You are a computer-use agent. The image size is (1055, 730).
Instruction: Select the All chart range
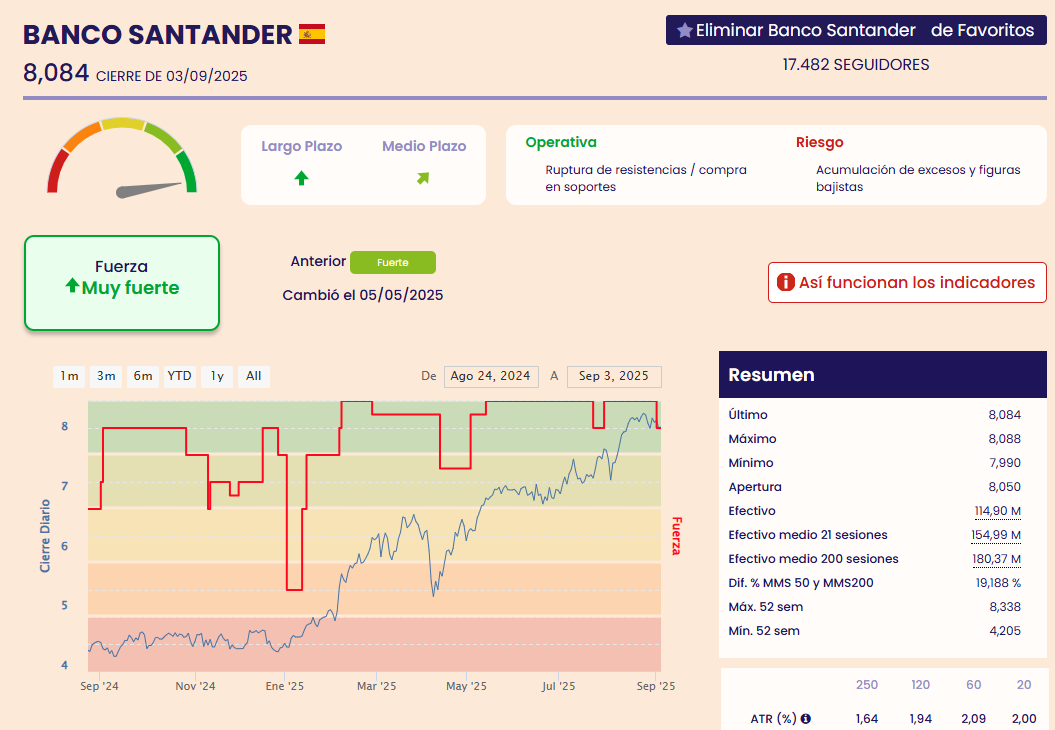pyautogui.click(x=254, y=376)
